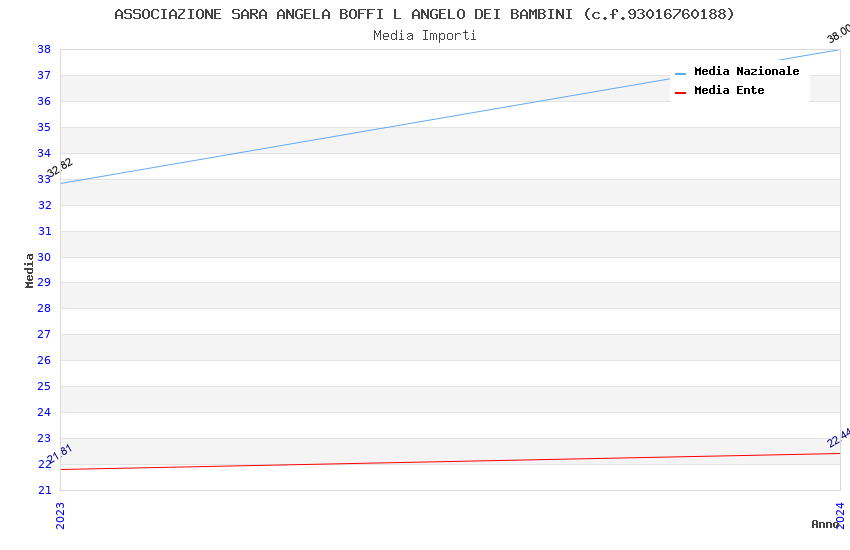Click the y-axis value 25
Screen dimensions: 850x550
point(44,386)
